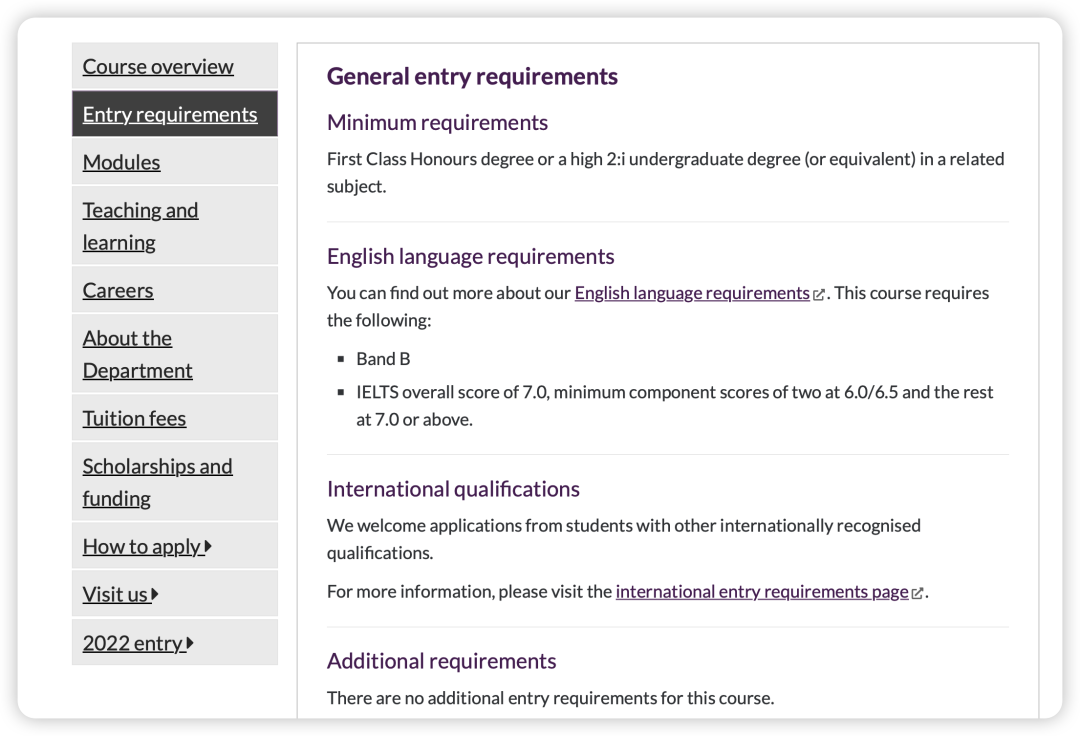
Task: Open the international entry requirements page link
Action: tap(762, 592)
